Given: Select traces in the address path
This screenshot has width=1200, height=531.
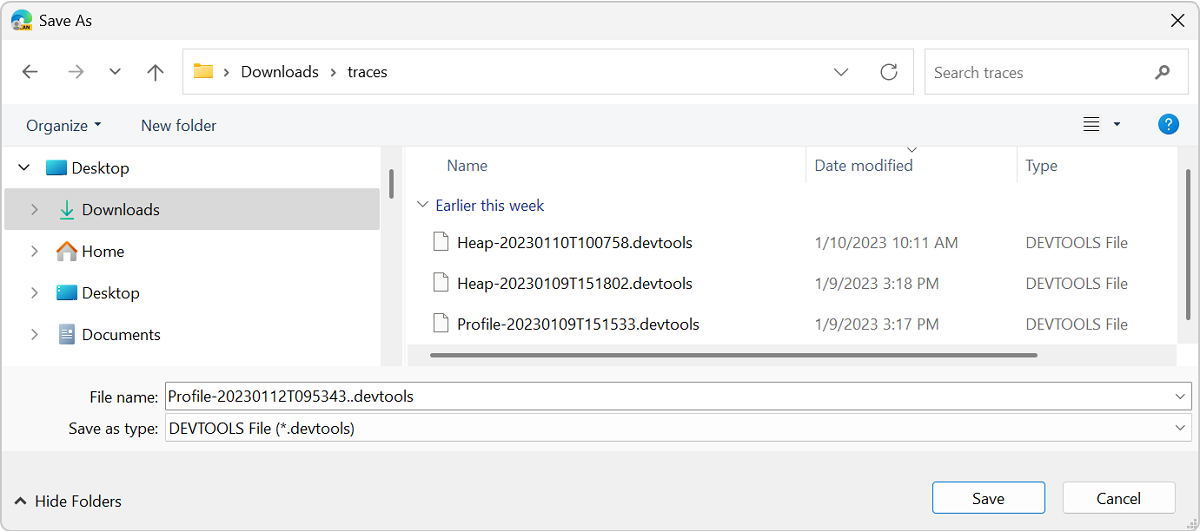Looking at the screenshot, I should 367,72.
